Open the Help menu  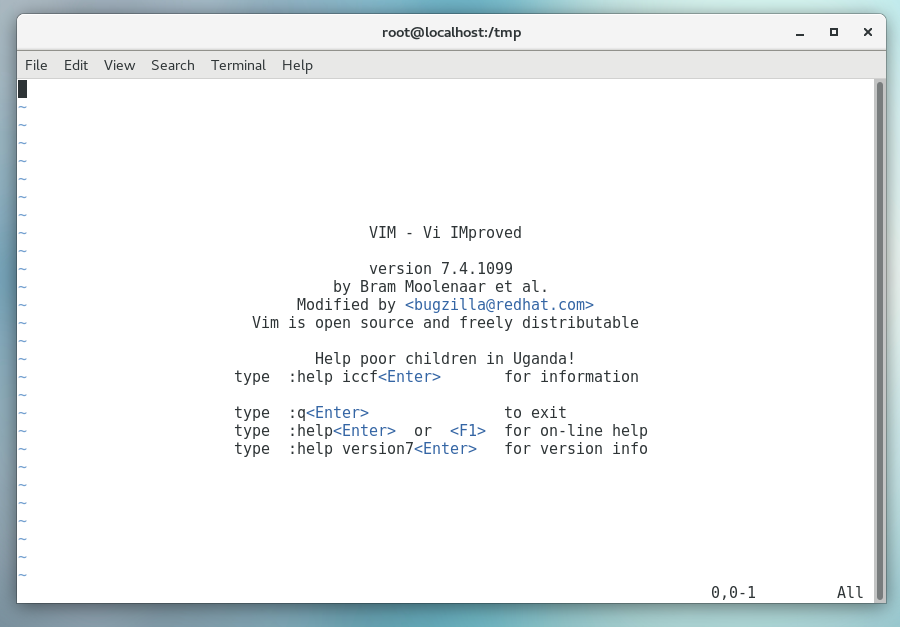297,65
